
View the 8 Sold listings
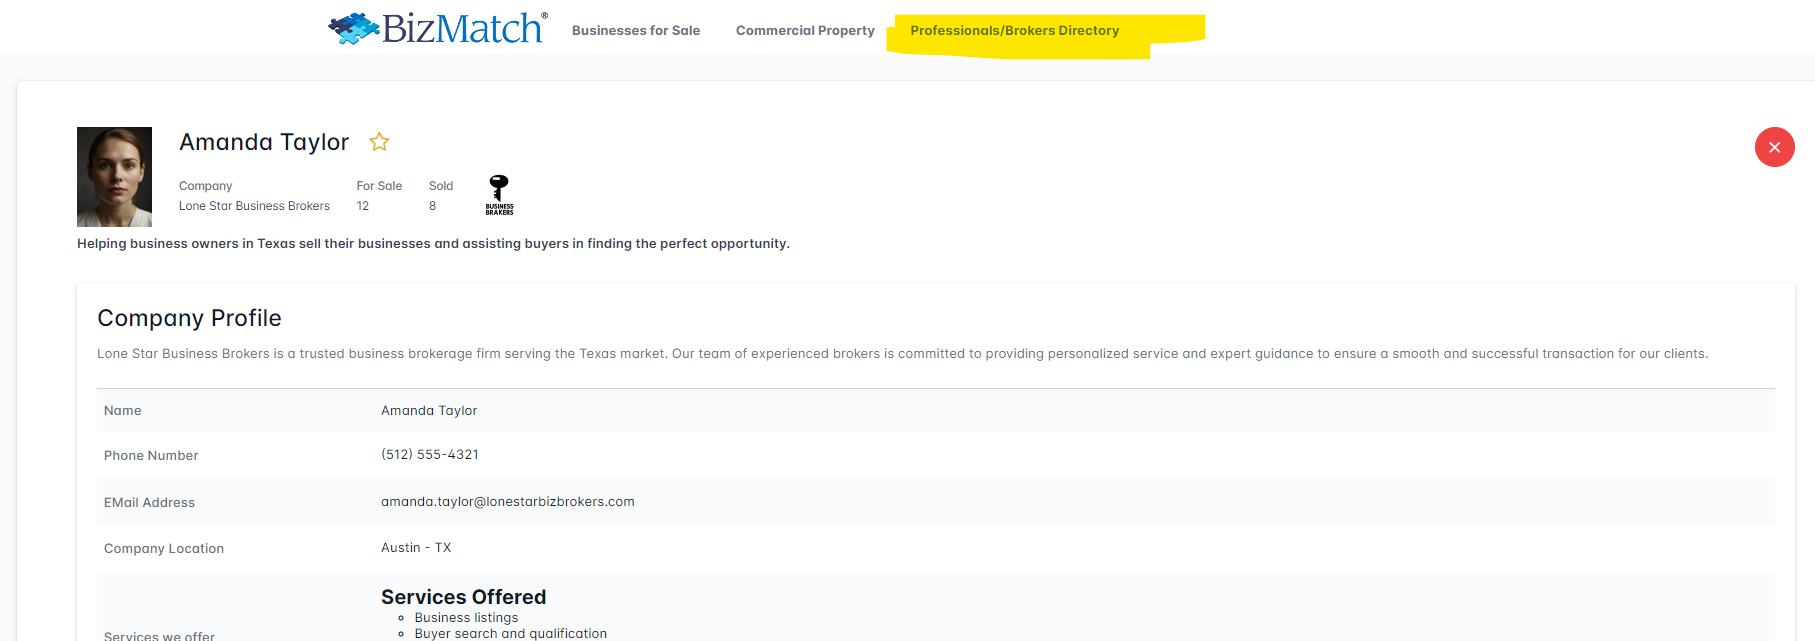(433, 206)
